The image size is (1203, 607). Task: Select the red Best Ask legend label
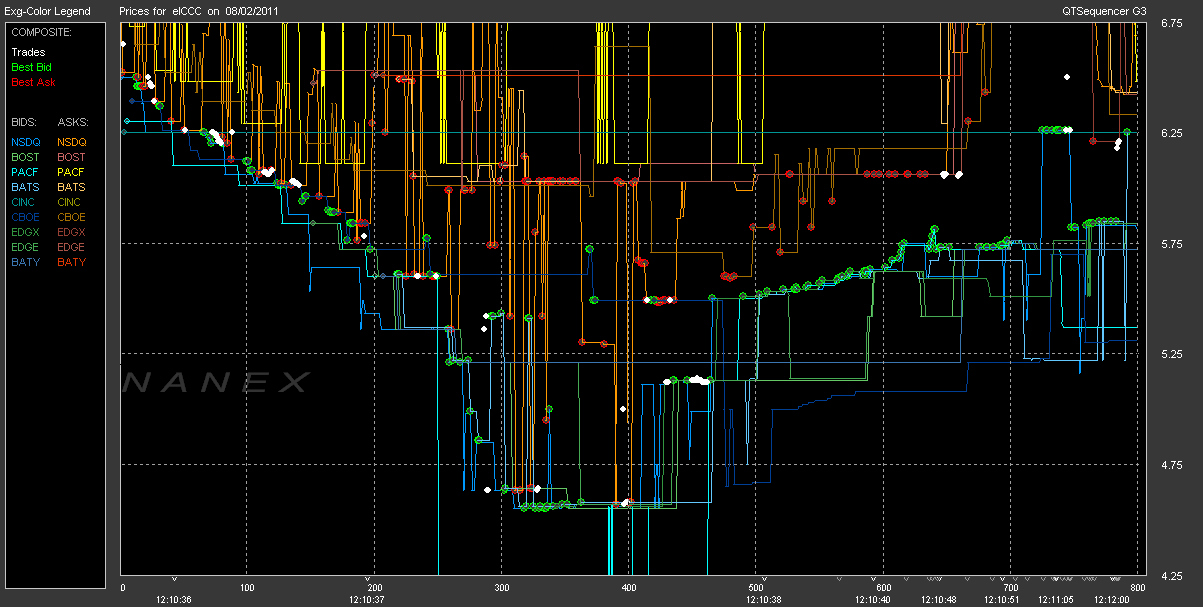tap(32, 82)
